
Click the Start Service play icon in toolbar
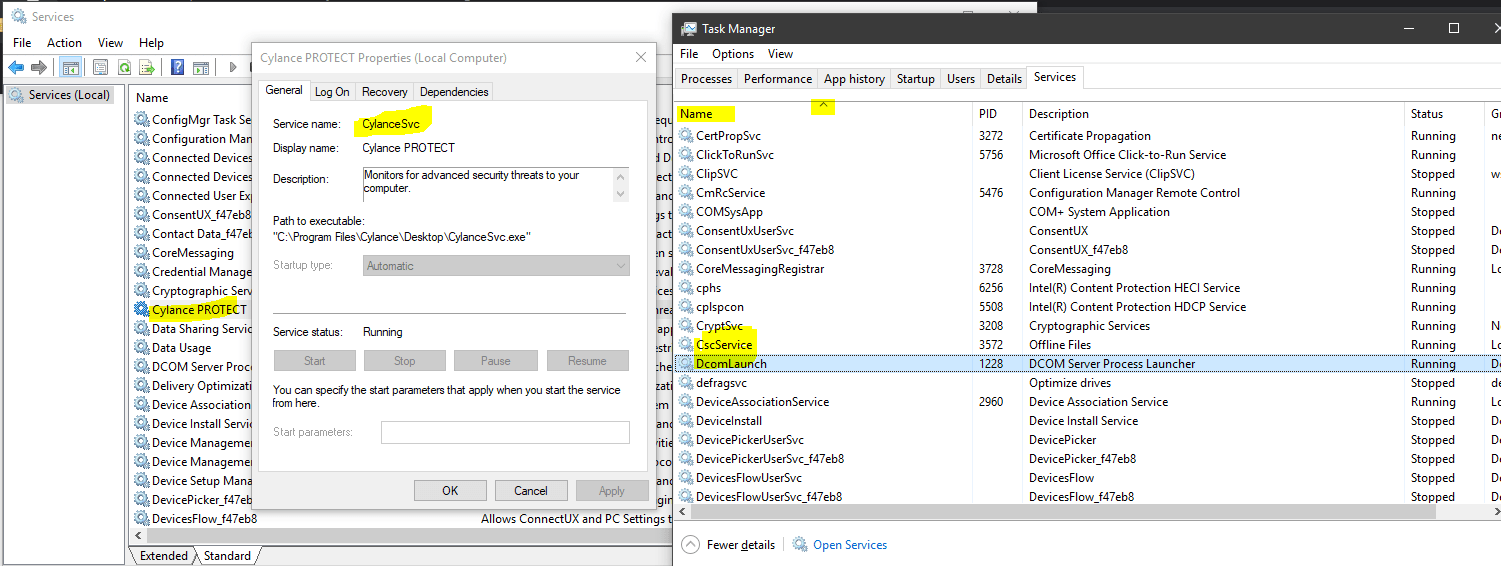tap(233, 67)
